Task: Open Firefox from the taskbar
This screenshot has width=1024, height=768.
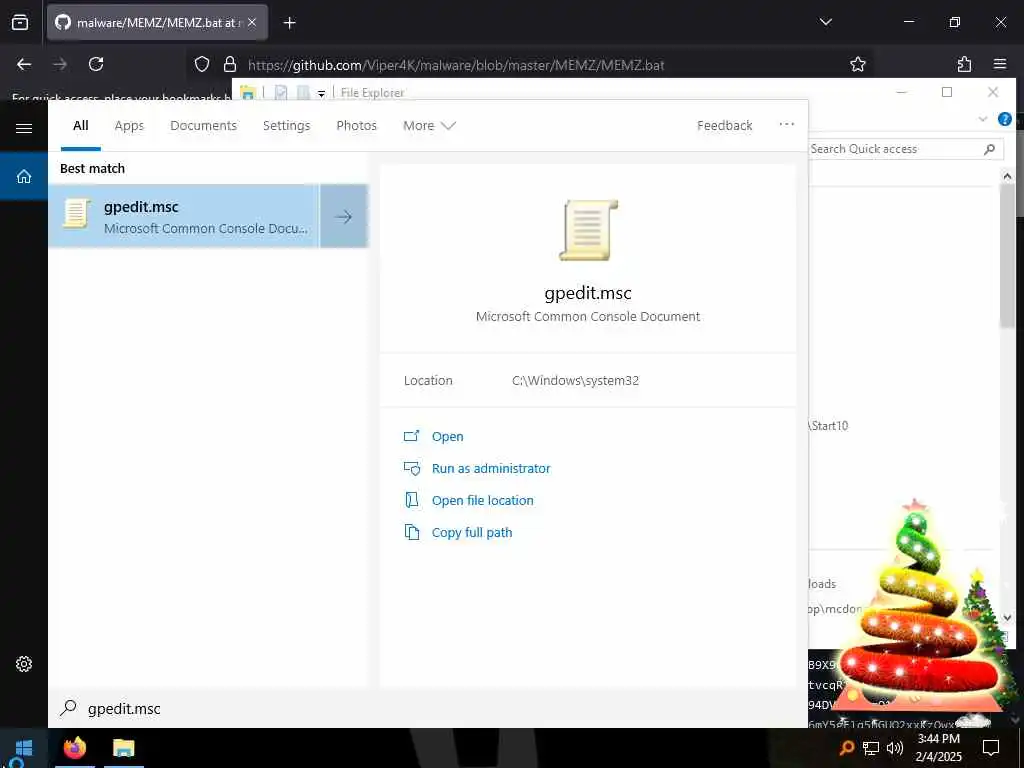Action: [x=75, y=748]
